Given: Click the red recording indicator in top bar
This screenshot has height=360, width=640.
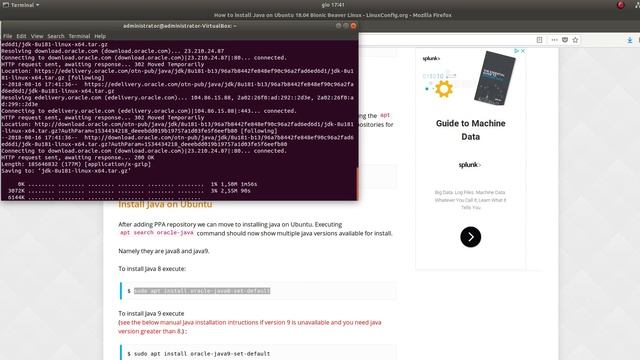Looking at the screenshot, I should click(x=620, y=5).
